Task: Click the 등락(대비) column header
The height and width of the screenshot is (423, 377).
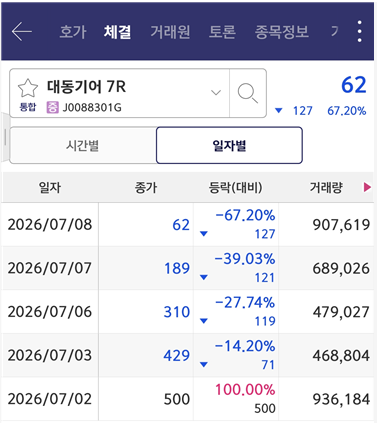Action: pos(235,187)
